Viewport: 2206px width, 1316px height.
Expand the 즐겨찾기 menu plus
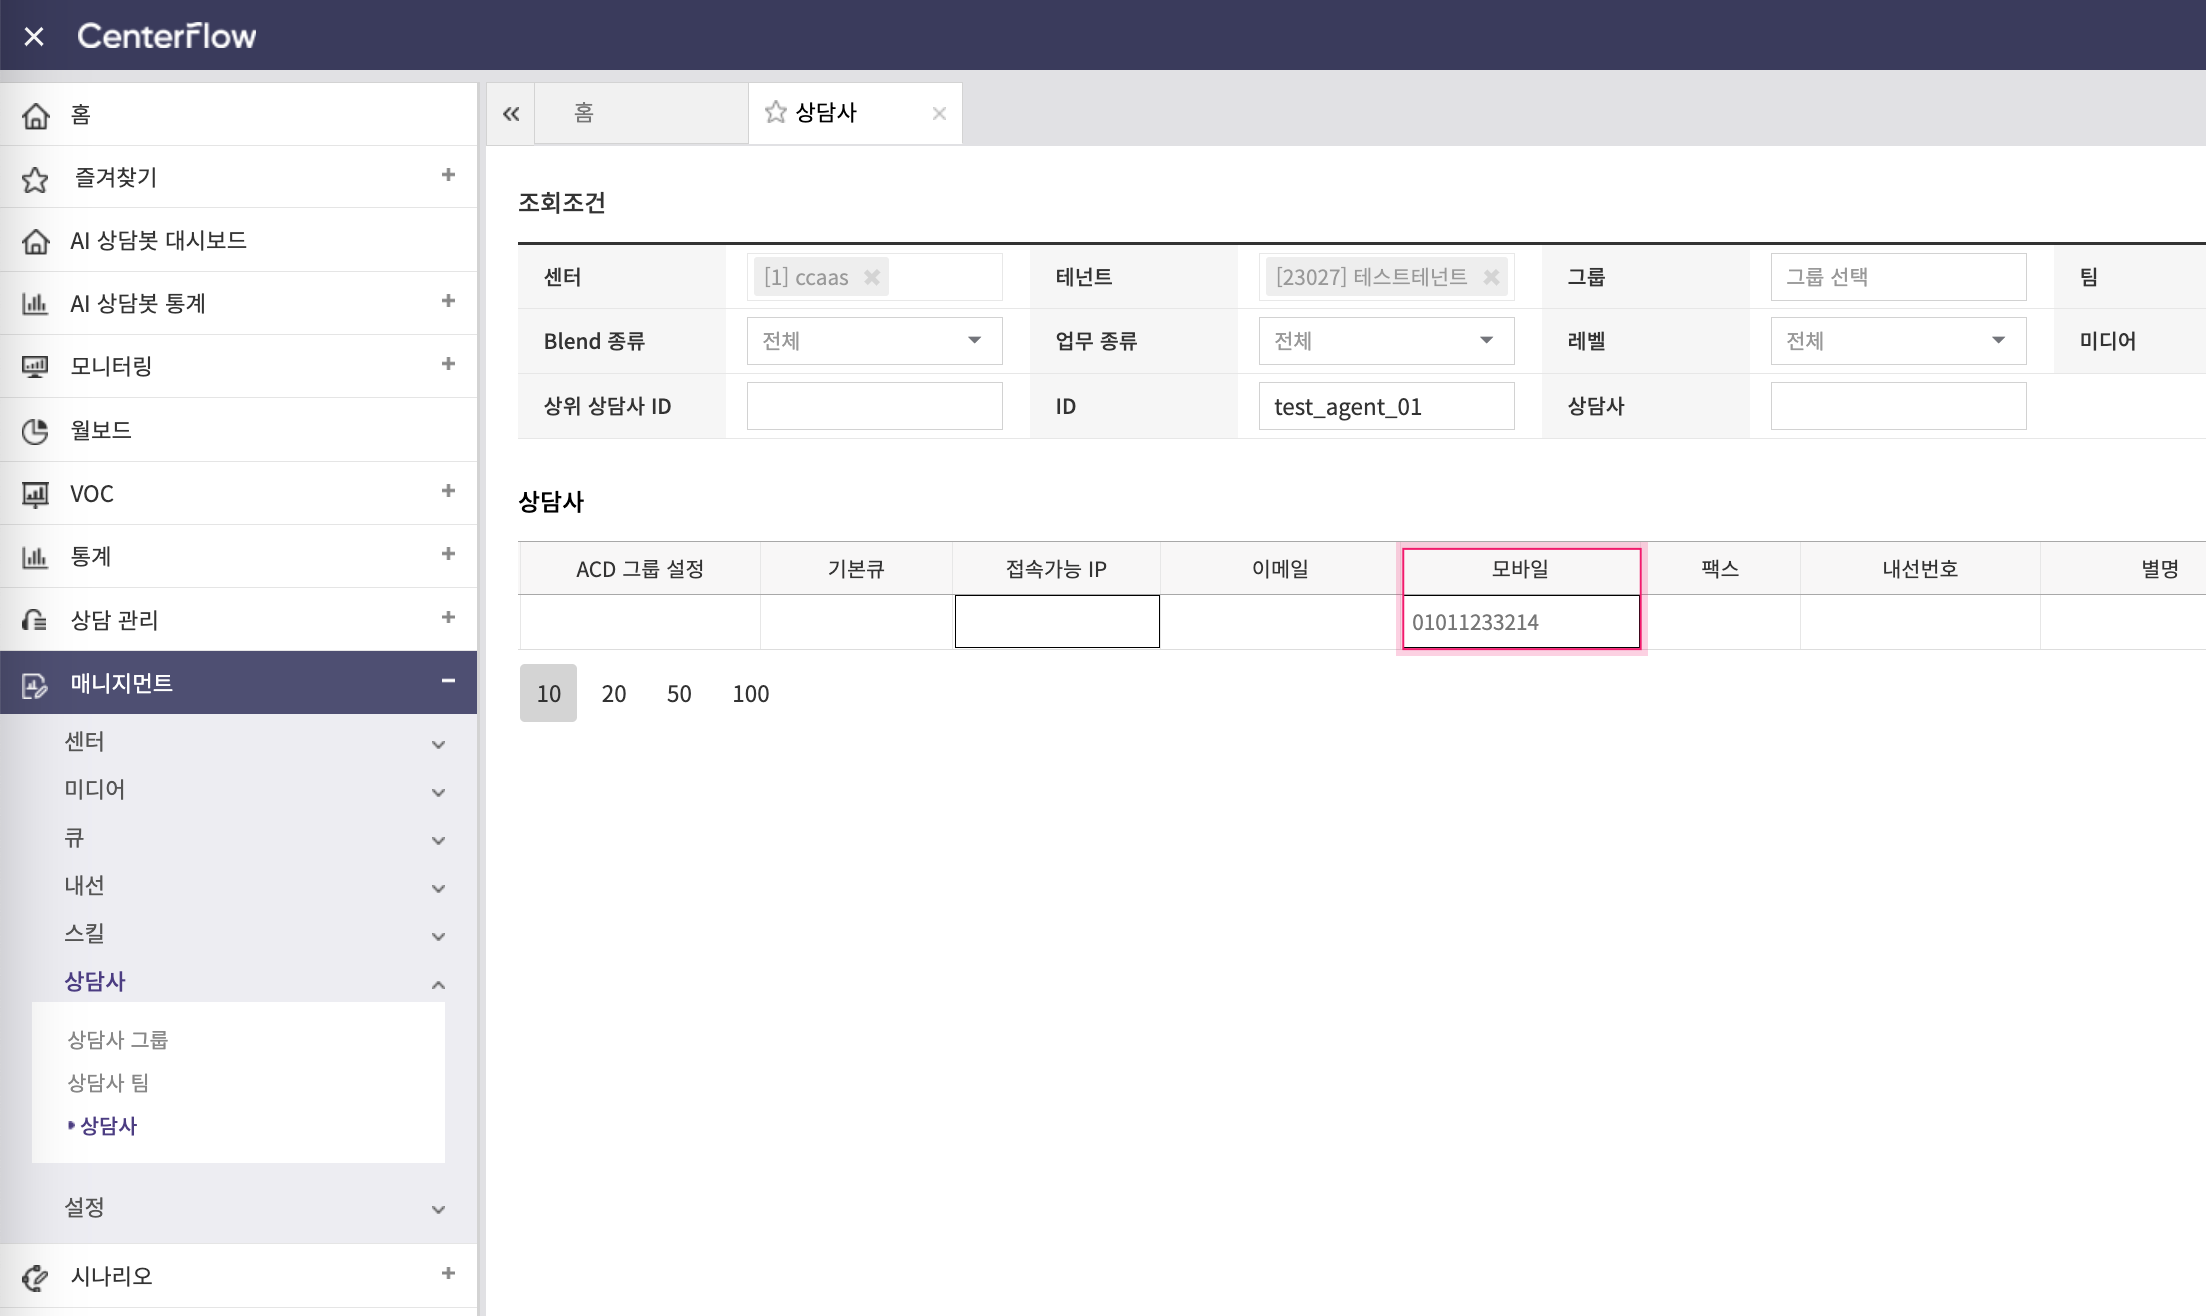click(x=448, y=175)
